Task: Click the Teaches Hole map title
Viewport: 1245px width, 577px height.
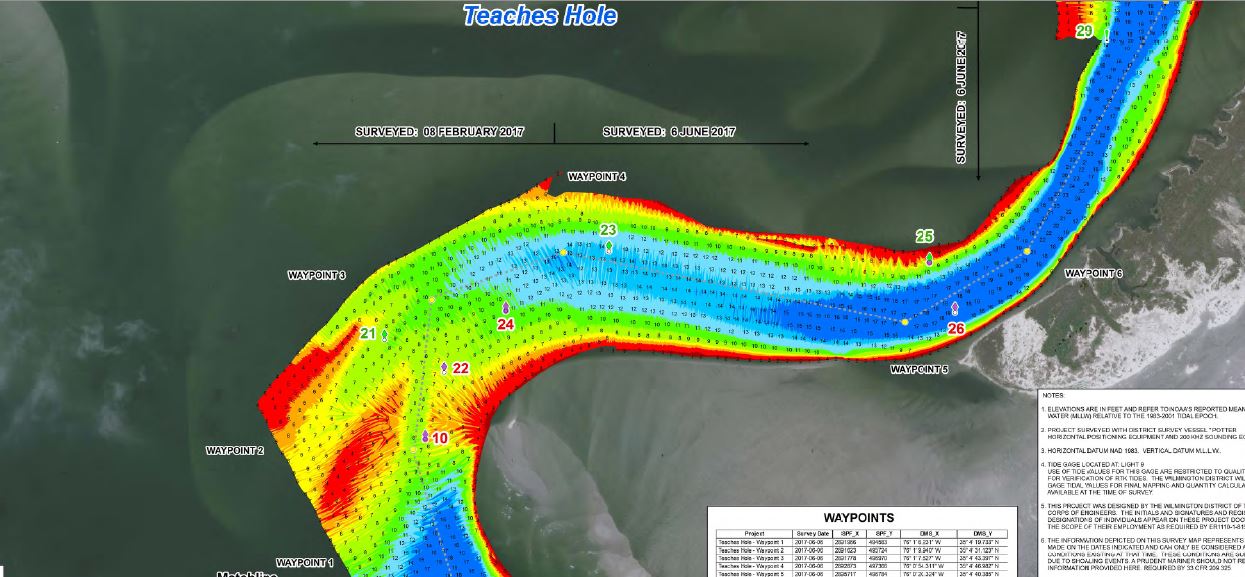Action: [x=540, y=16]
